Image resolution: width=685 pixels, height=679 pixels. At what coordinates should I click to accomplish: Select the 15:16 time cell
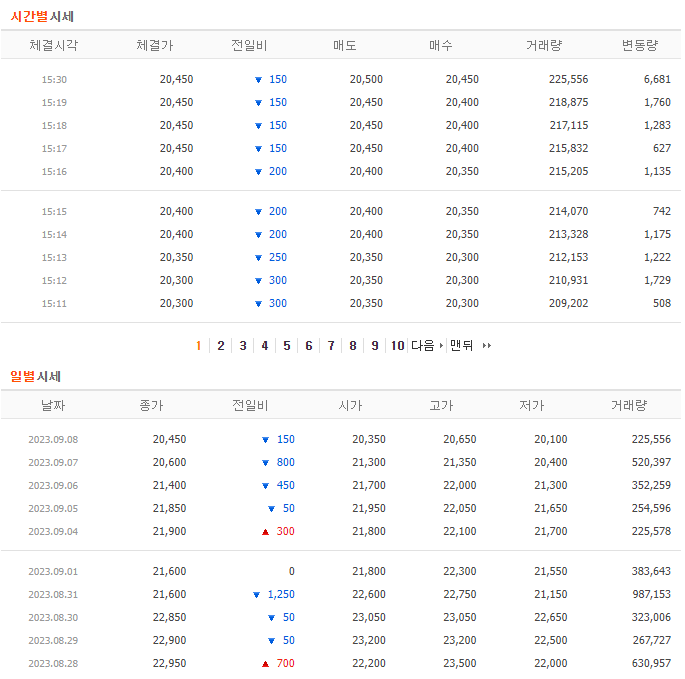point(54,171)
